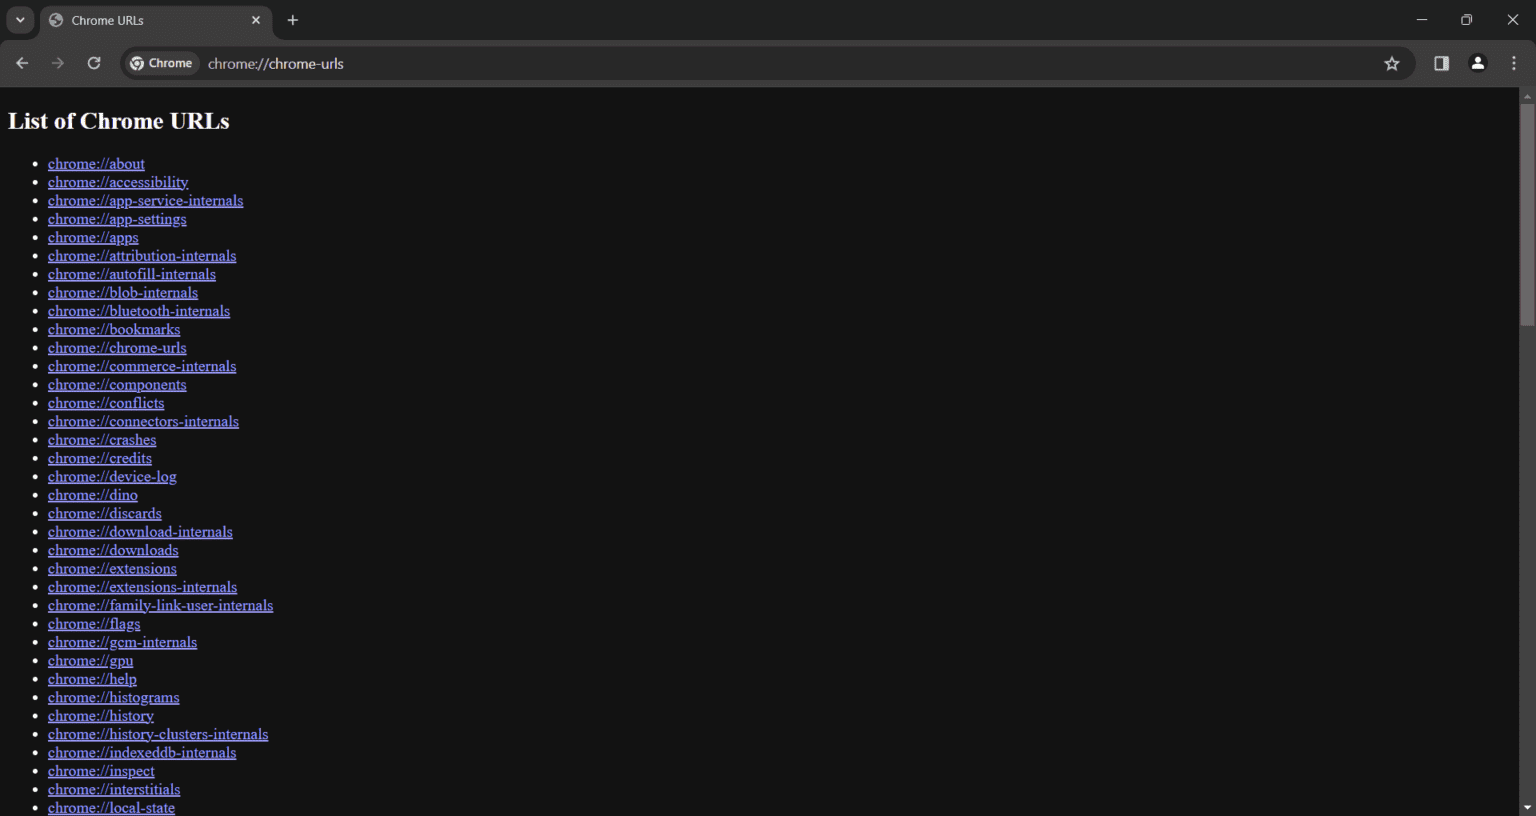Click the vertical scrollbar thumb

(x=1527, y=213)
